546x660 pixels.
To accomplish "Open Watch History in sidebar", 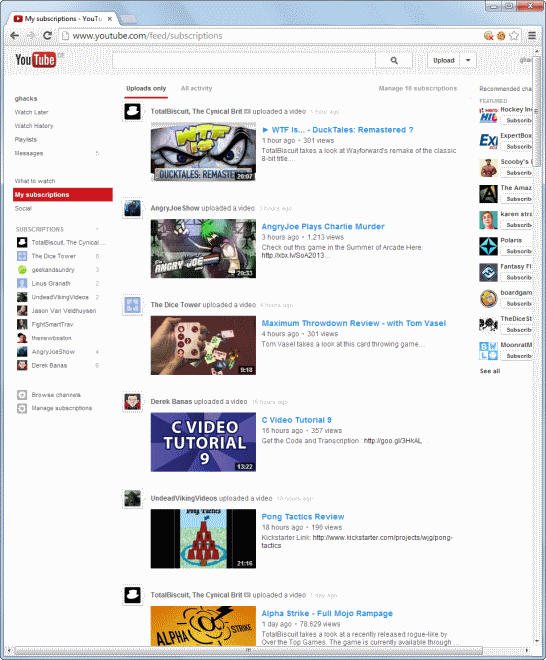I will [34, 126].
